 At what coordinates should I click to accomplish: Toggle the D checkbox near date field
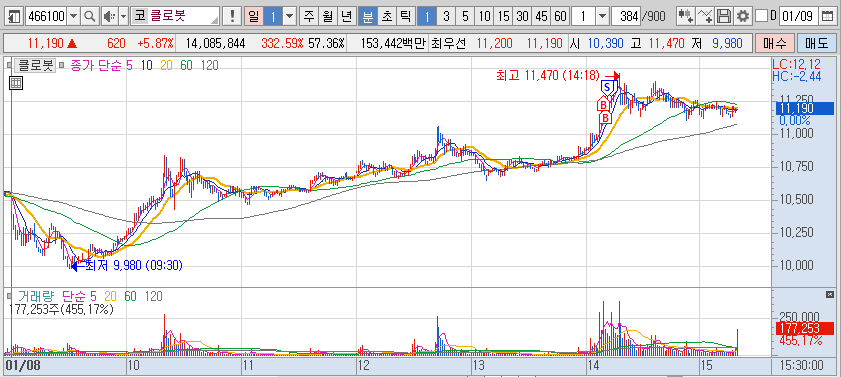761,16
